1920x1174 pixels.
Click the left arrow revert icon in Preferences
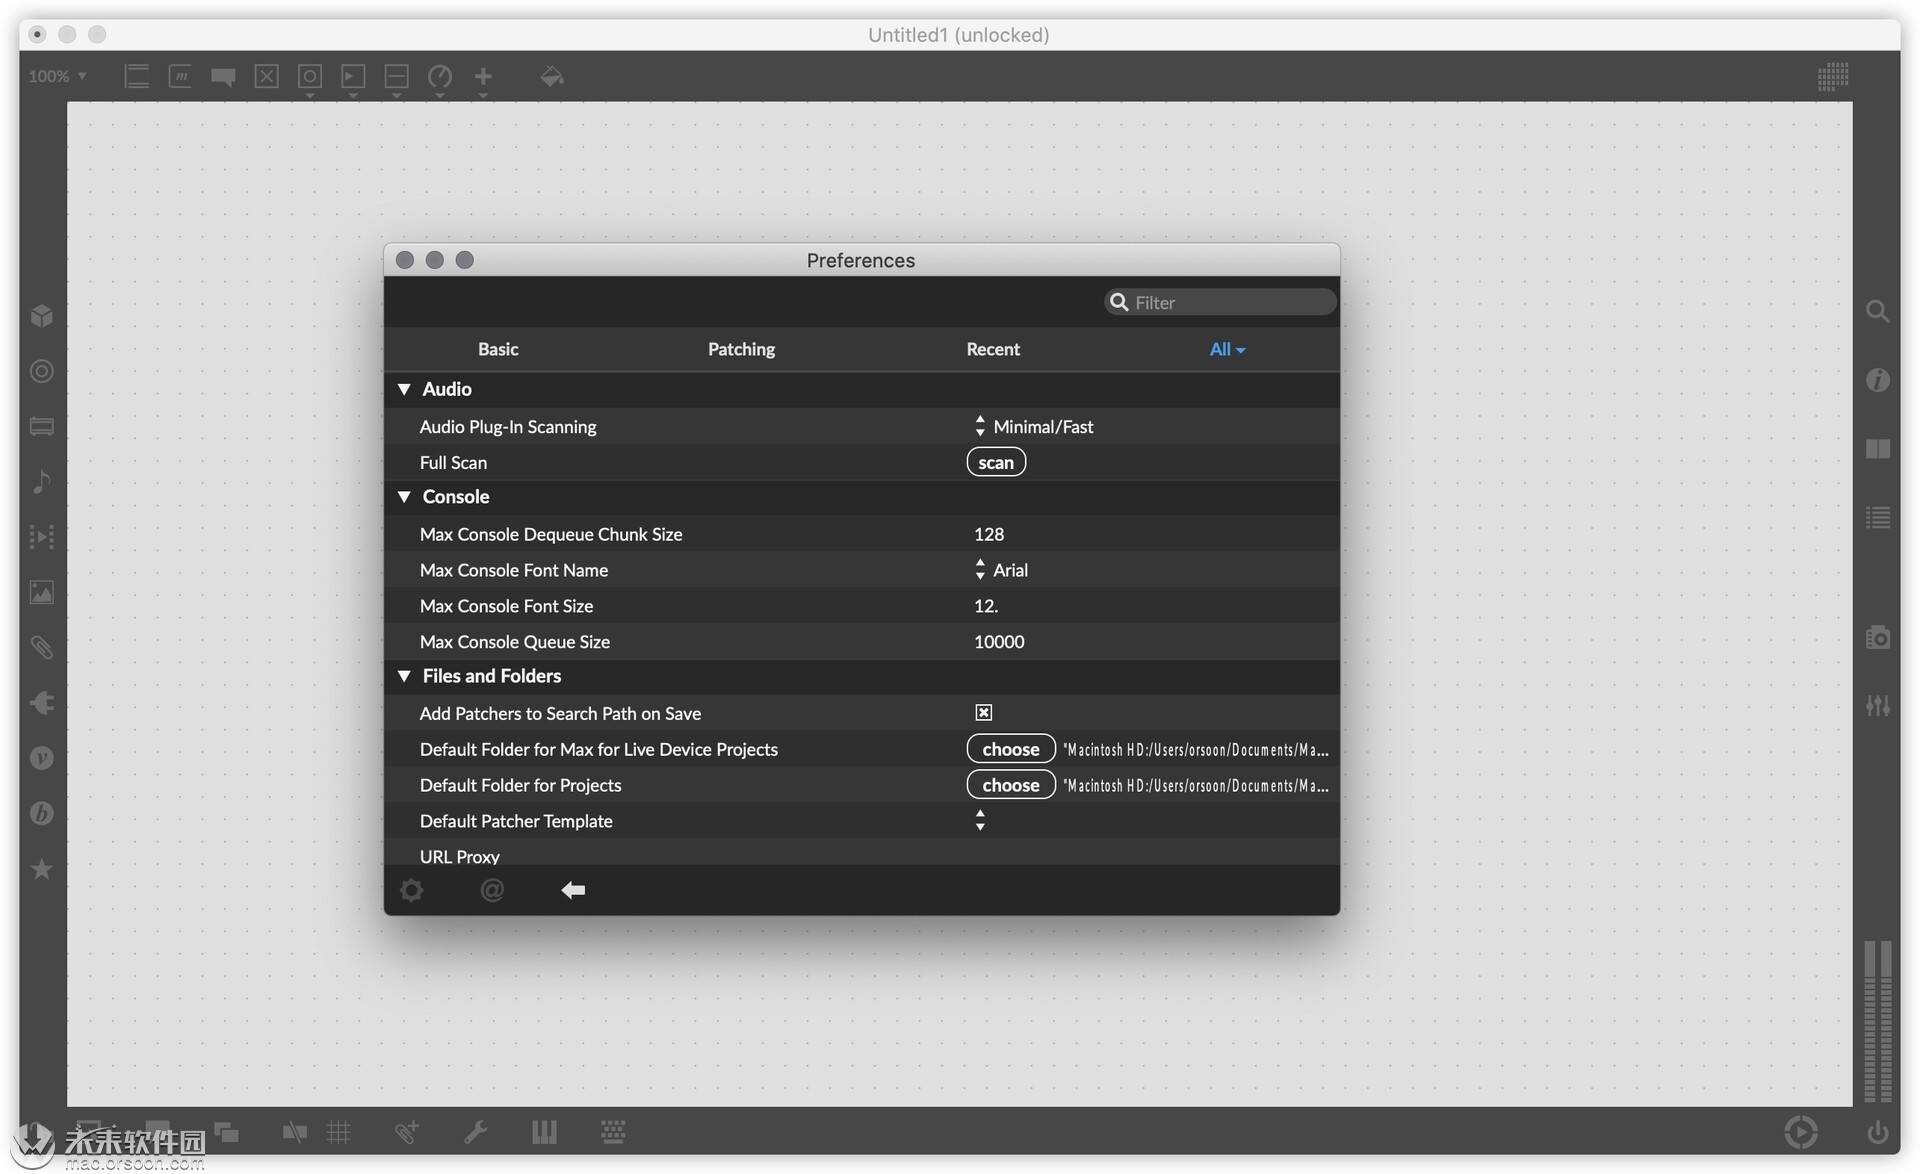[573, 889]
